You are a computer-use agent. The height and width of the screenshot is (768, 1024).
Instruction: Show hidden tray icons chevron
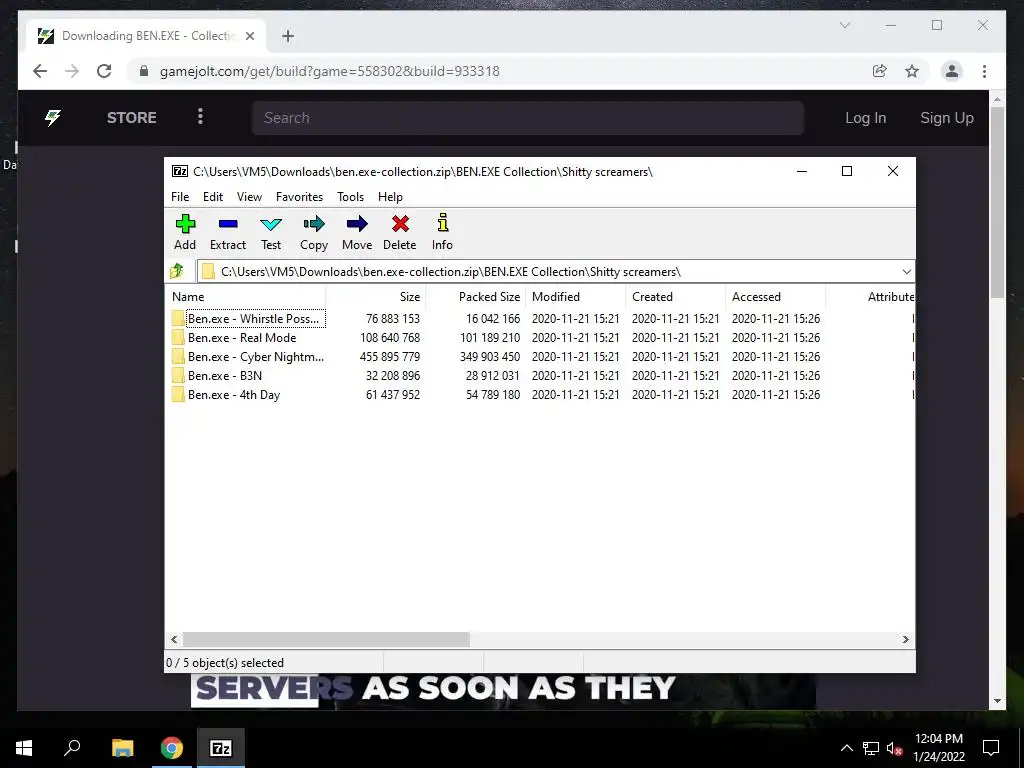tap(846, 748)
